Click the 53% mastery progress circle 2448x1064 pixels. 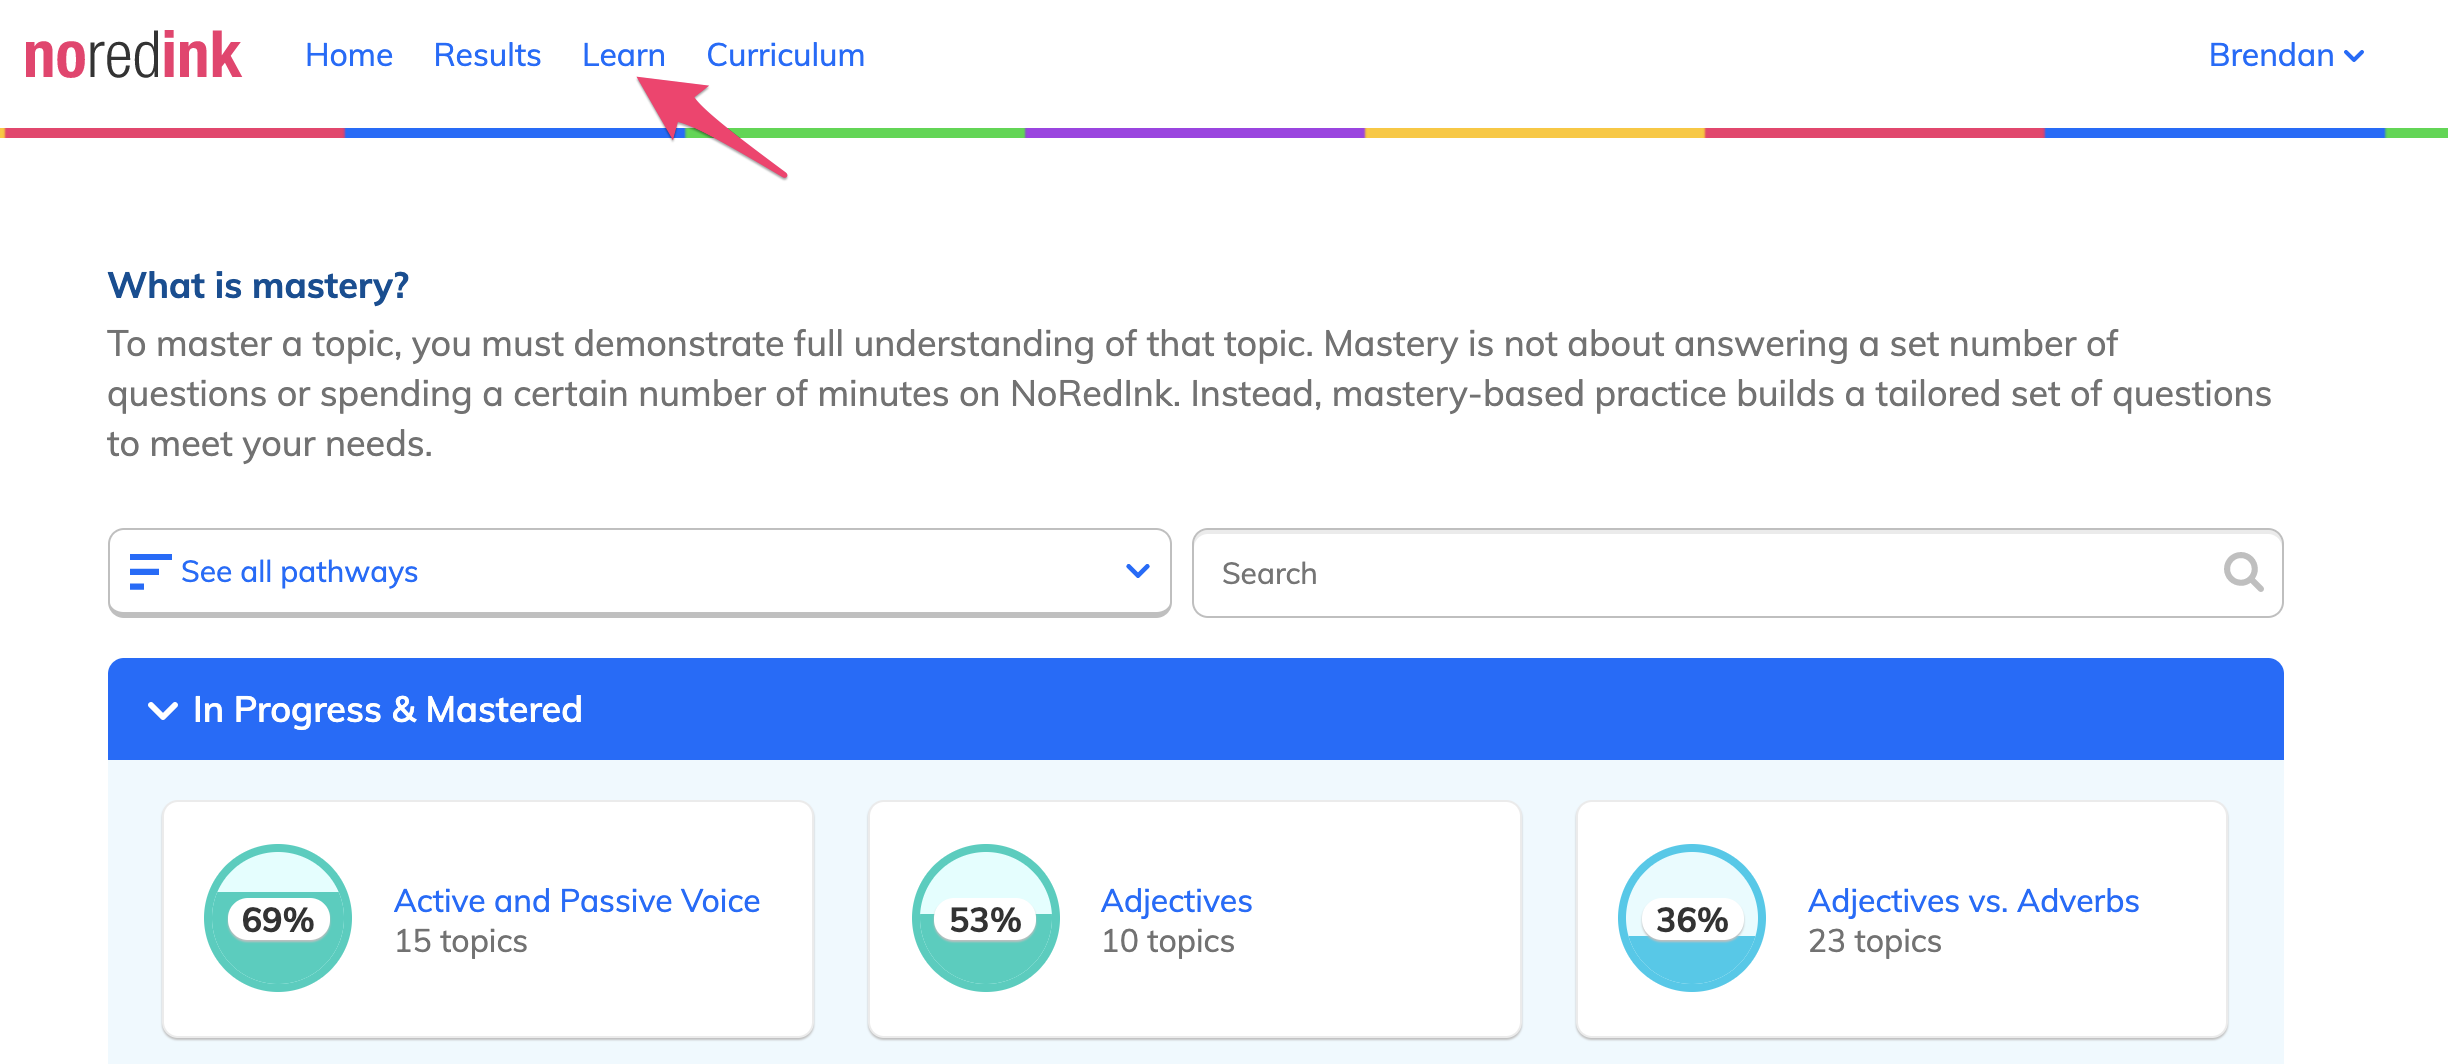tap(985, 918)
